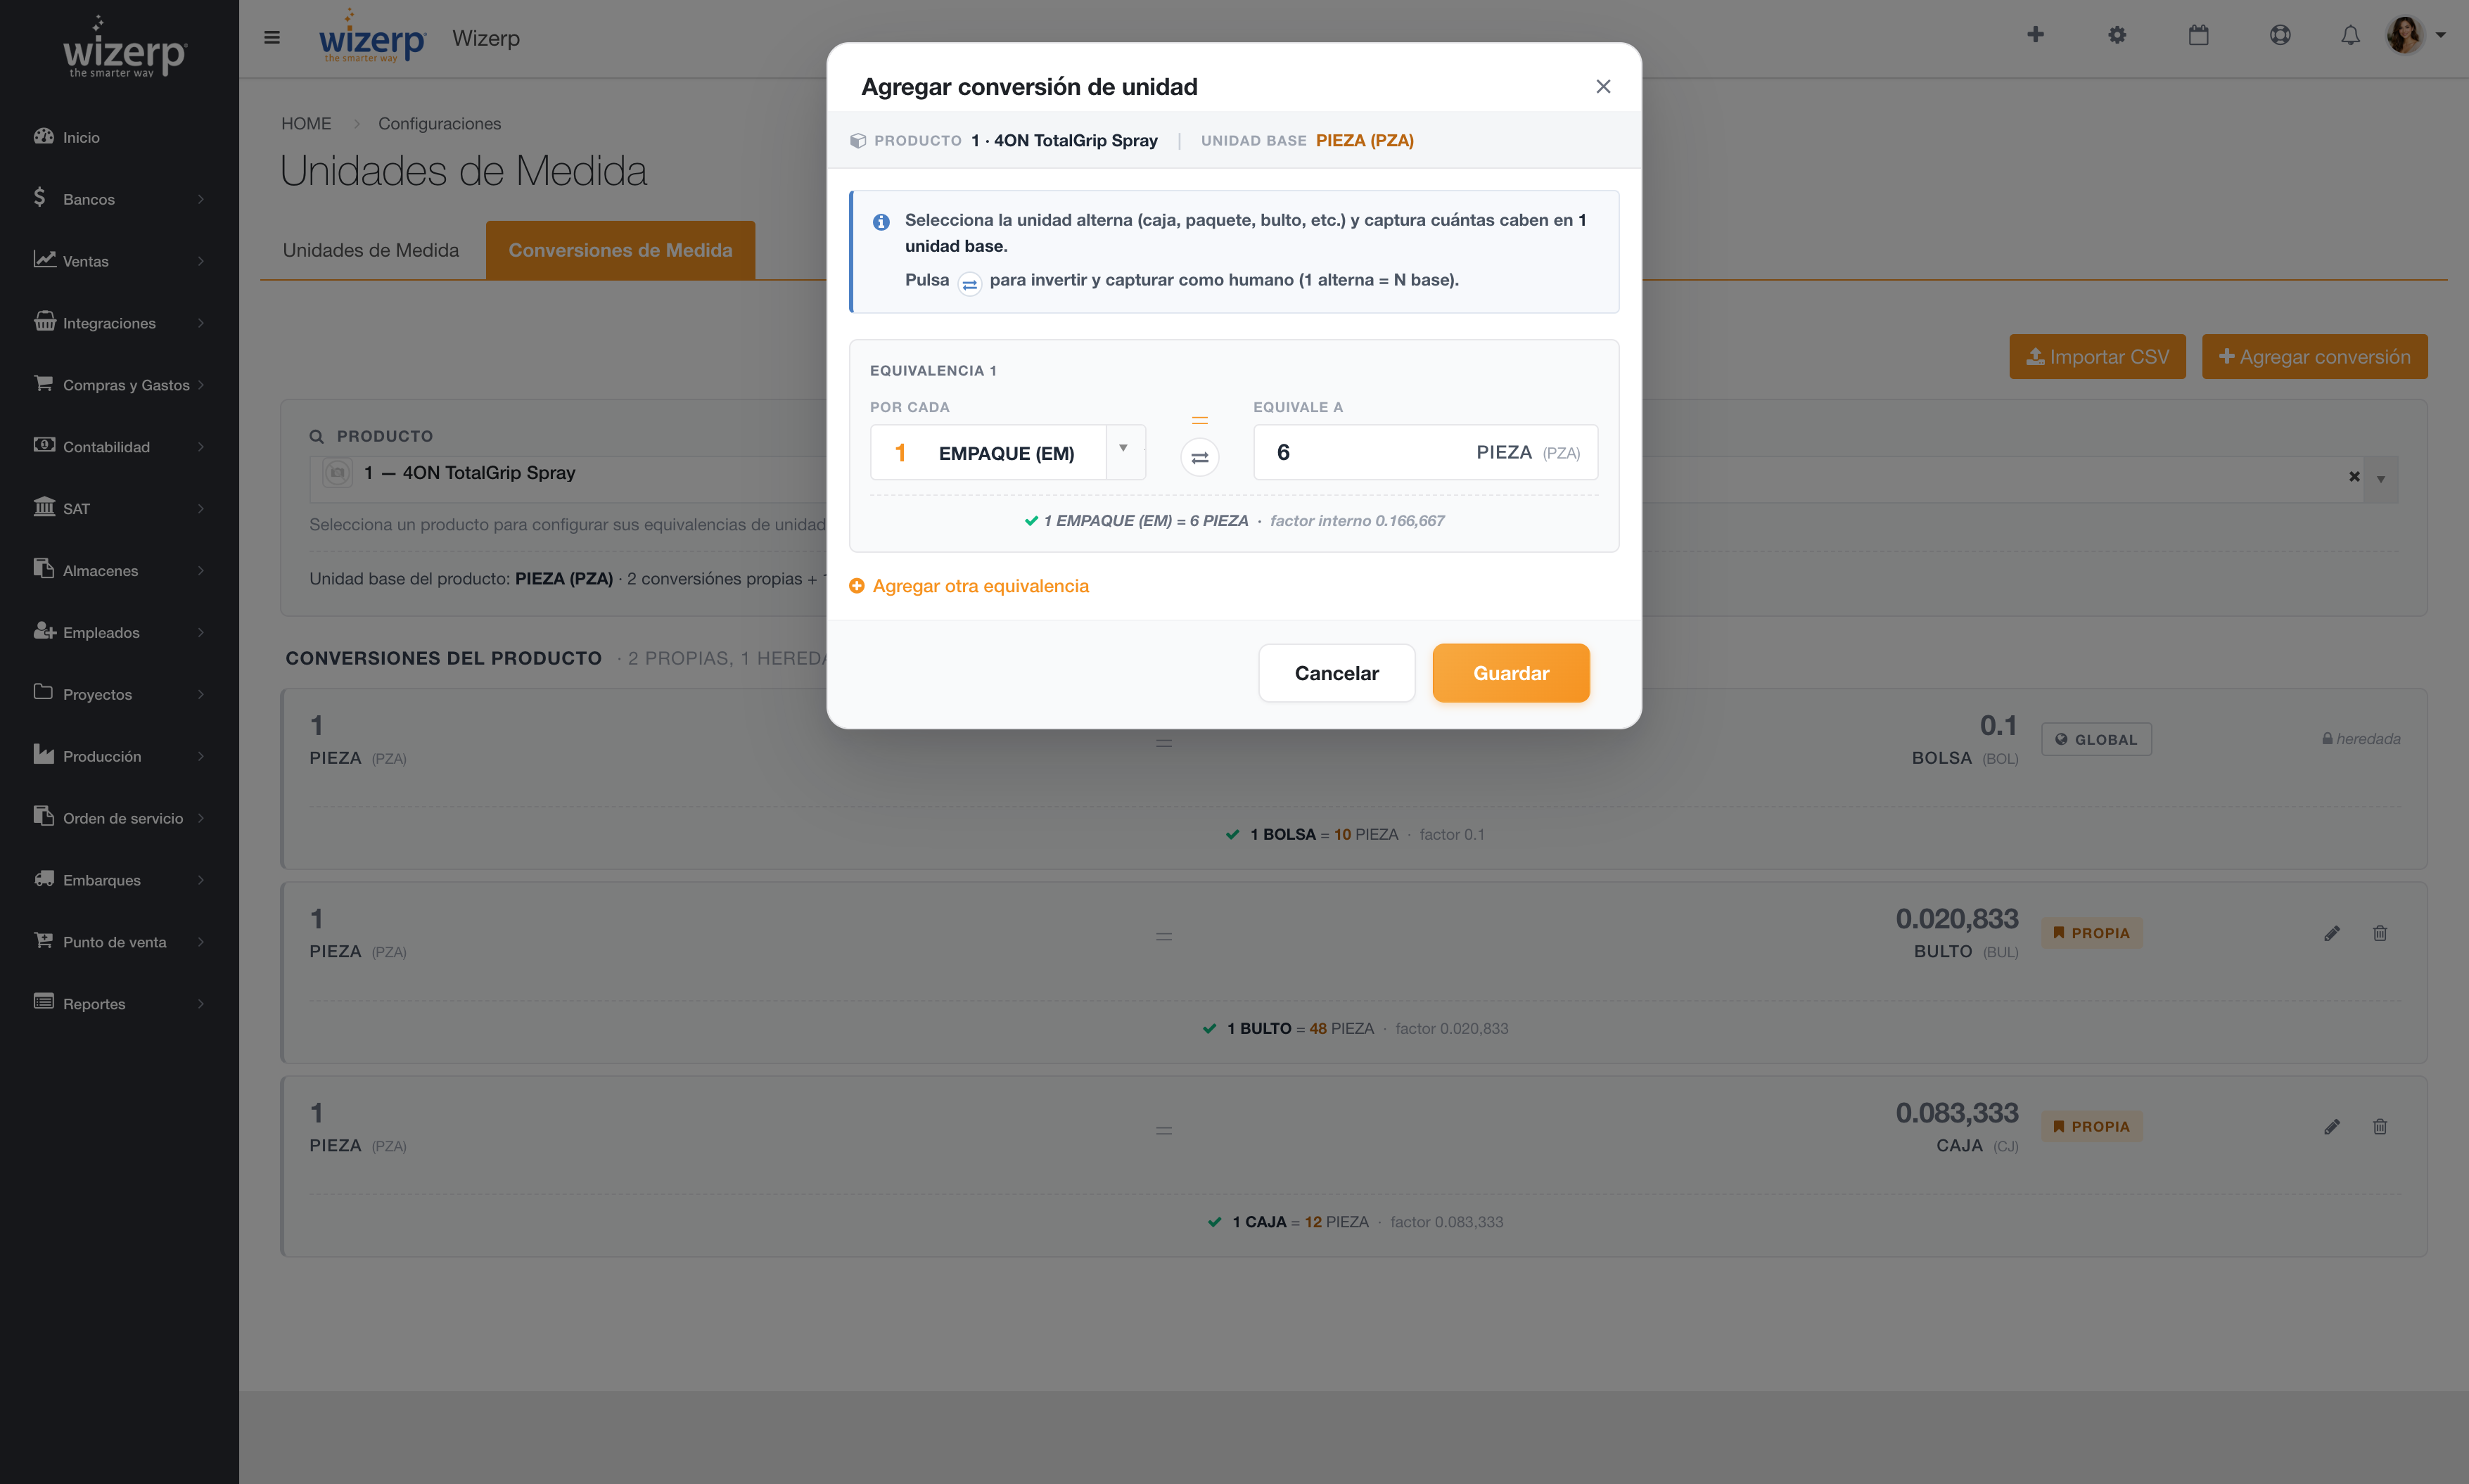The image size is (2469, 1484).
Task: Open the user account dropdown caret
Action: (2440, 35)
